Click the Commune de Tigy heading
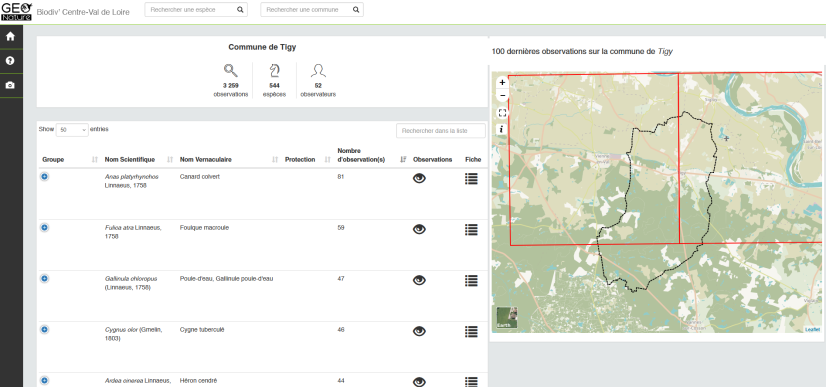This screenshot has width=826, height=387. (x=262, y=47)
